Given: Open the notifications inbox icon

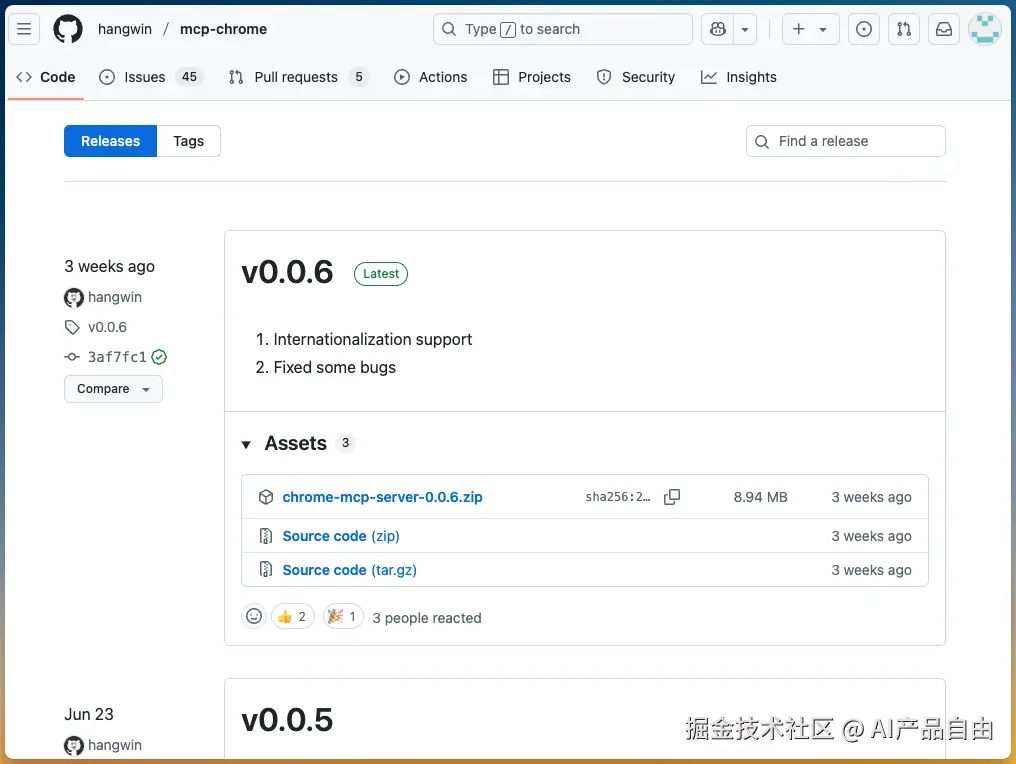Looking at the screenshot, I should (944, 29).
